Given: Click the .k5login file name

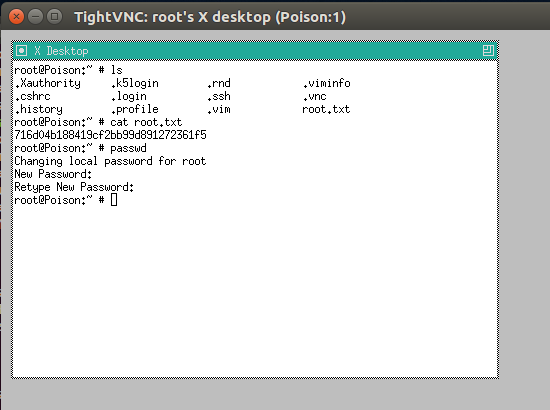Looking at the screenshot, I should [x=135, y=83].
